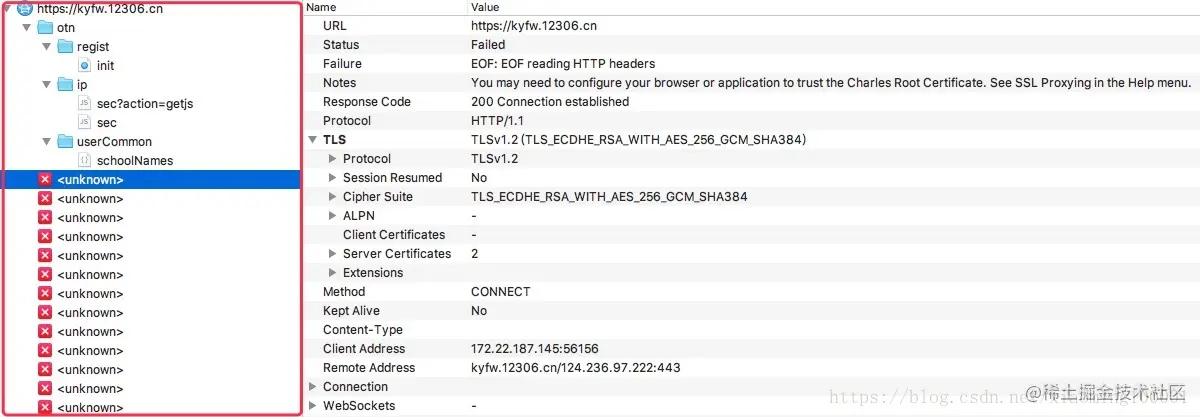Select the sec request in tree
Image resolution: width=1200 pixels, height=417 pixels.
pyautogui.click(x=107, y=122)
